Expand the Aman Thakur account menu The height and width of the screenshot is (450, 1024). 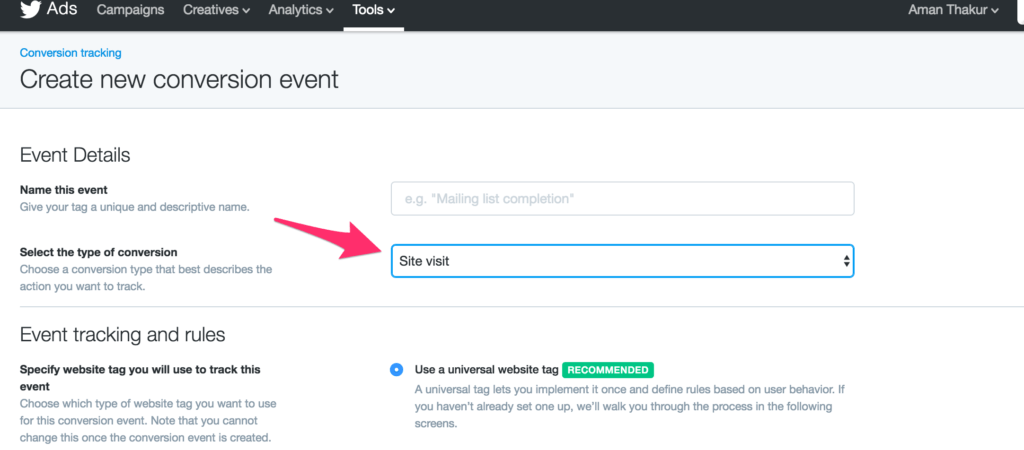pyautogui.click(x=953, y=10)
